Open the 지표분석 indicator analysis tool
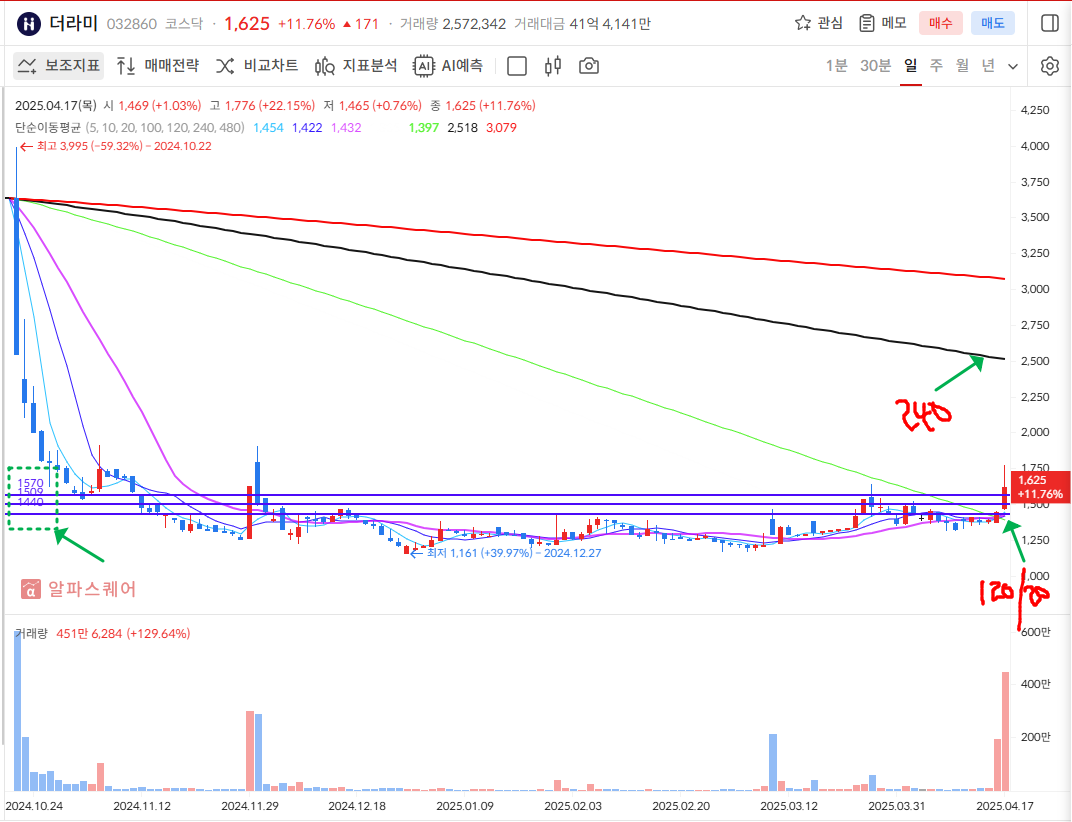The image size is (1072, 822). [356, 66]
